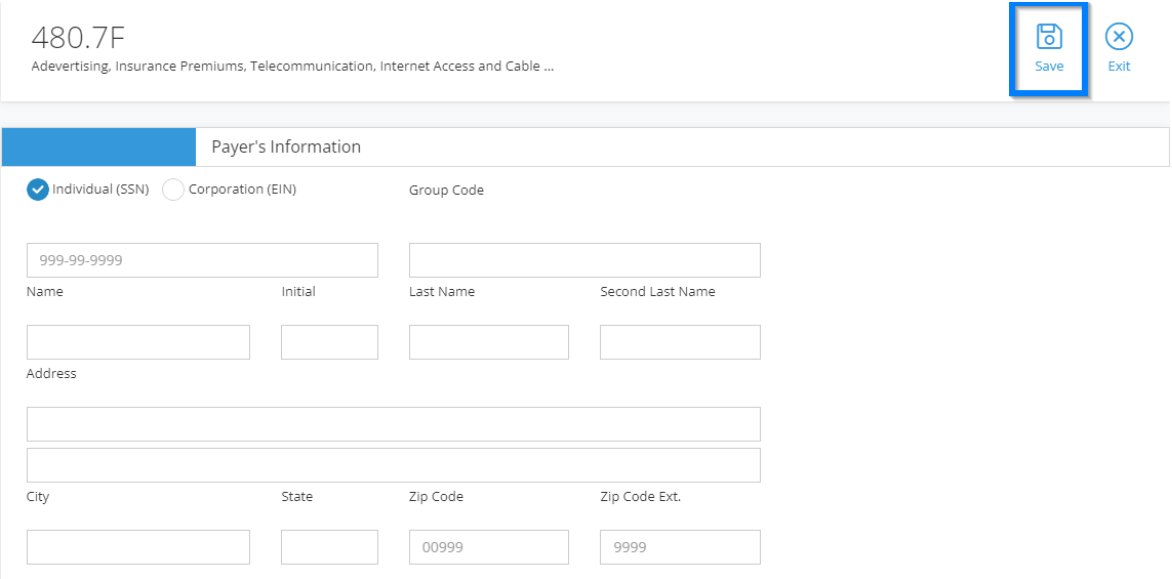Image resolution: width=1172 pixels, height=579 pixels.
Task: Click the first Address line field
Action: 394,424
